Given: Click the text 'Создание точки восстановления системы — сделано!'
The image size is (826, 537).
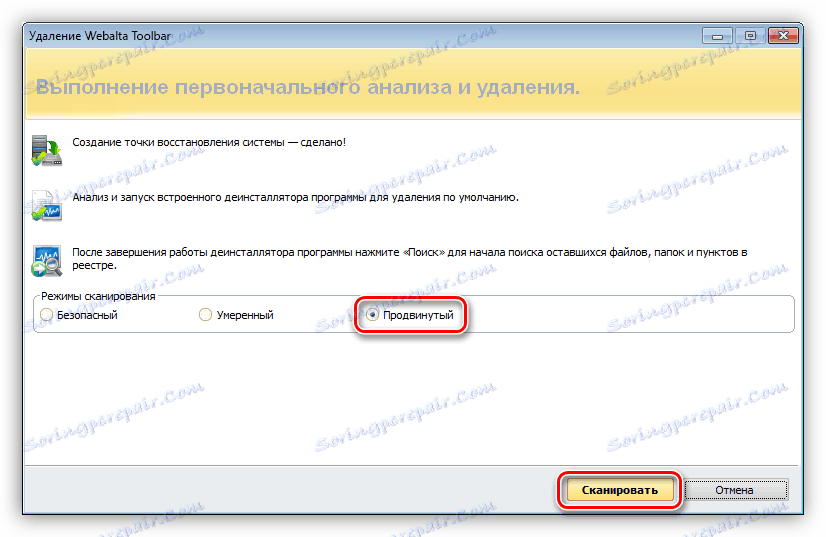Looking at the screenshot, I should [x=209, y=142].
